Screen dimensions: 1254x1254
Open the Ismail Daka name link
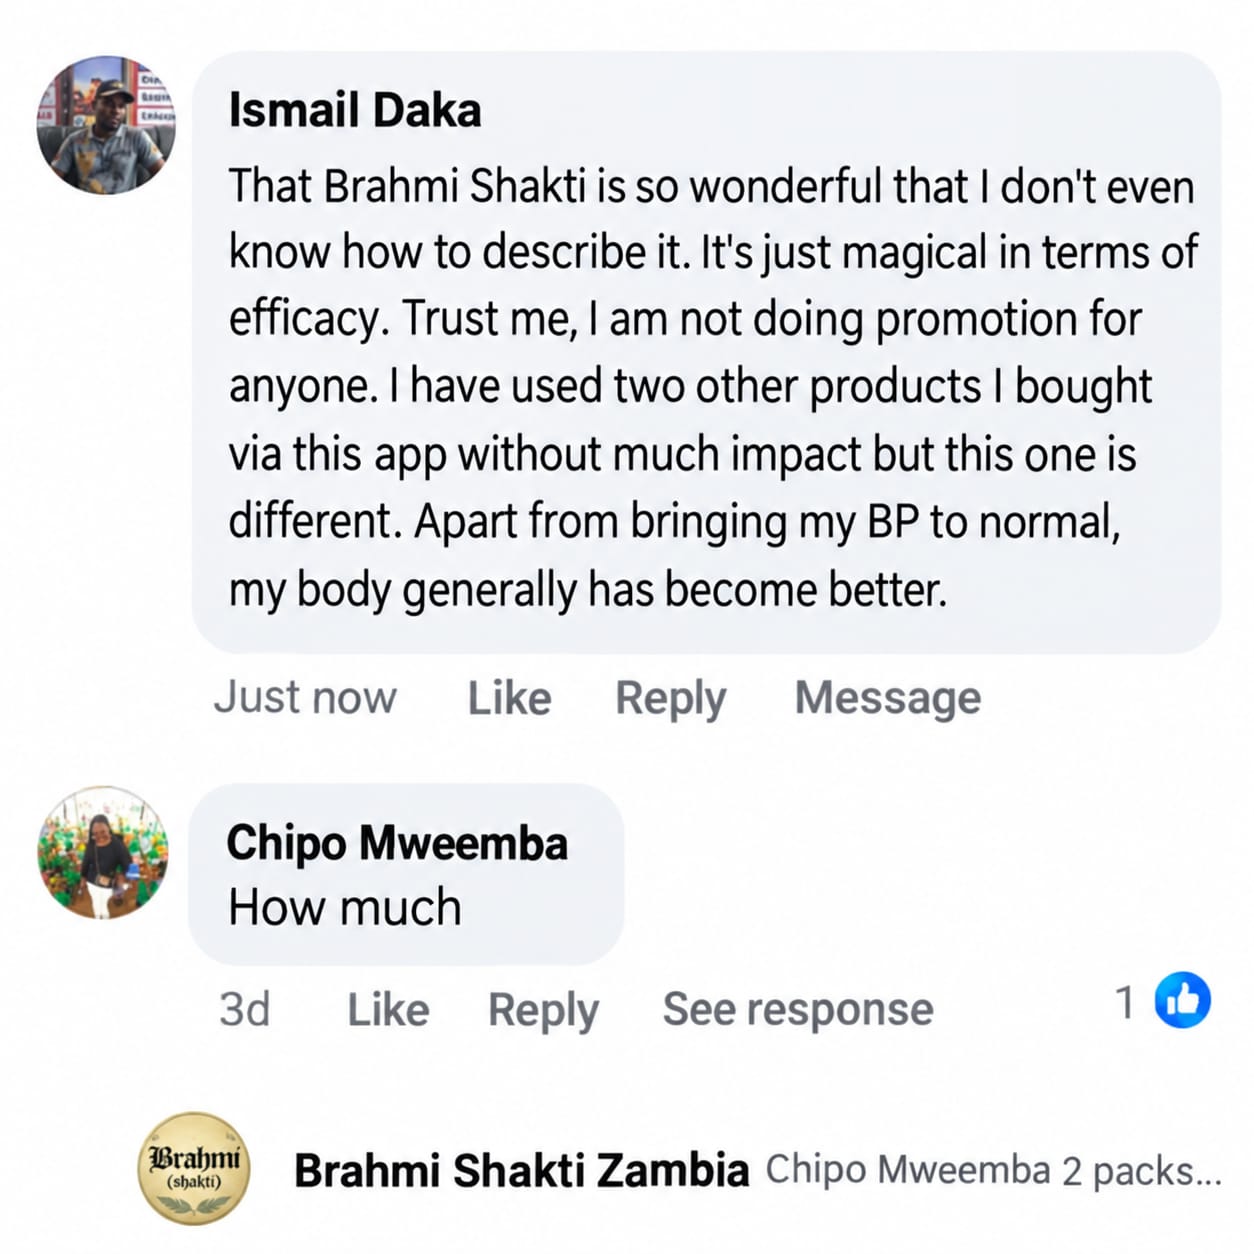[x=355, y=110]
